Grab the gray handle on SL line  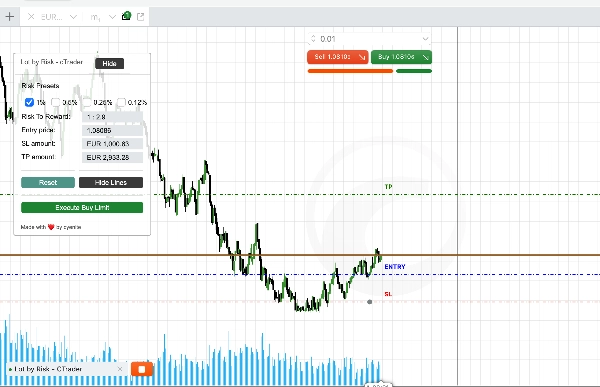point(370,302)
